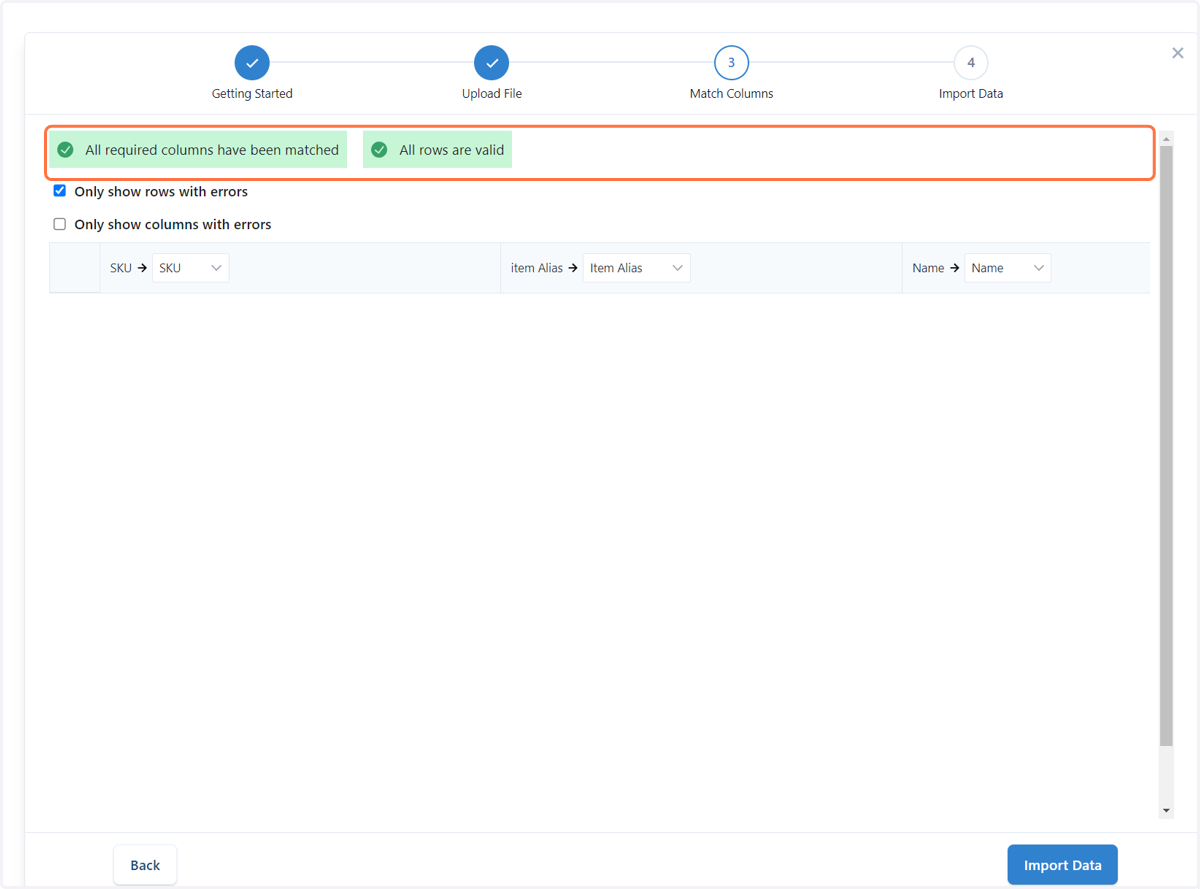Click the Getting Started step label
The width and height of the screenshot is (1200, 889).
[252, 94]
